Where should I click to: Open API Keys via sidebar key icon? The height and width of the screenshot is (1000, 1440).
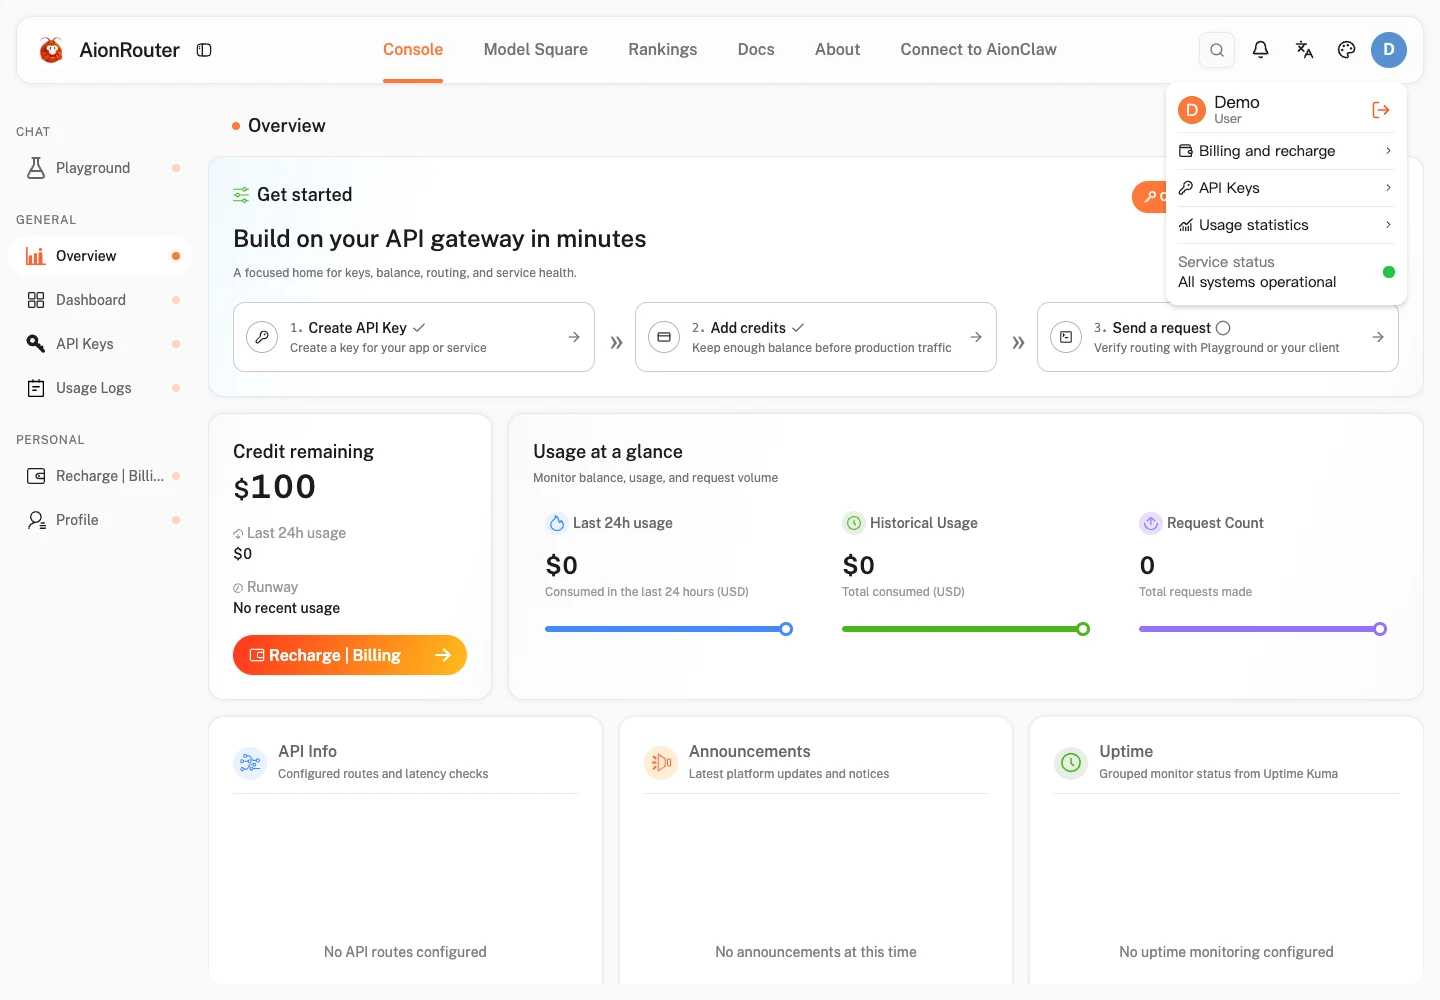[x=36, y=344]
